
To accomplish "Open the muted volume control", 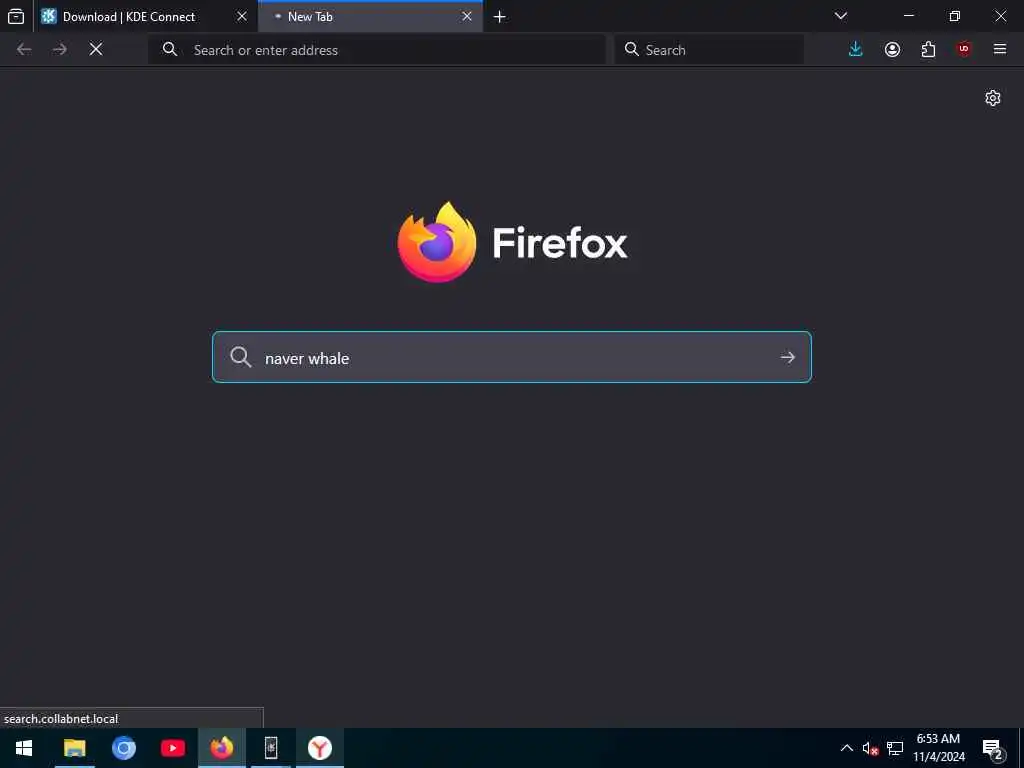I will [x=870, y=748].
